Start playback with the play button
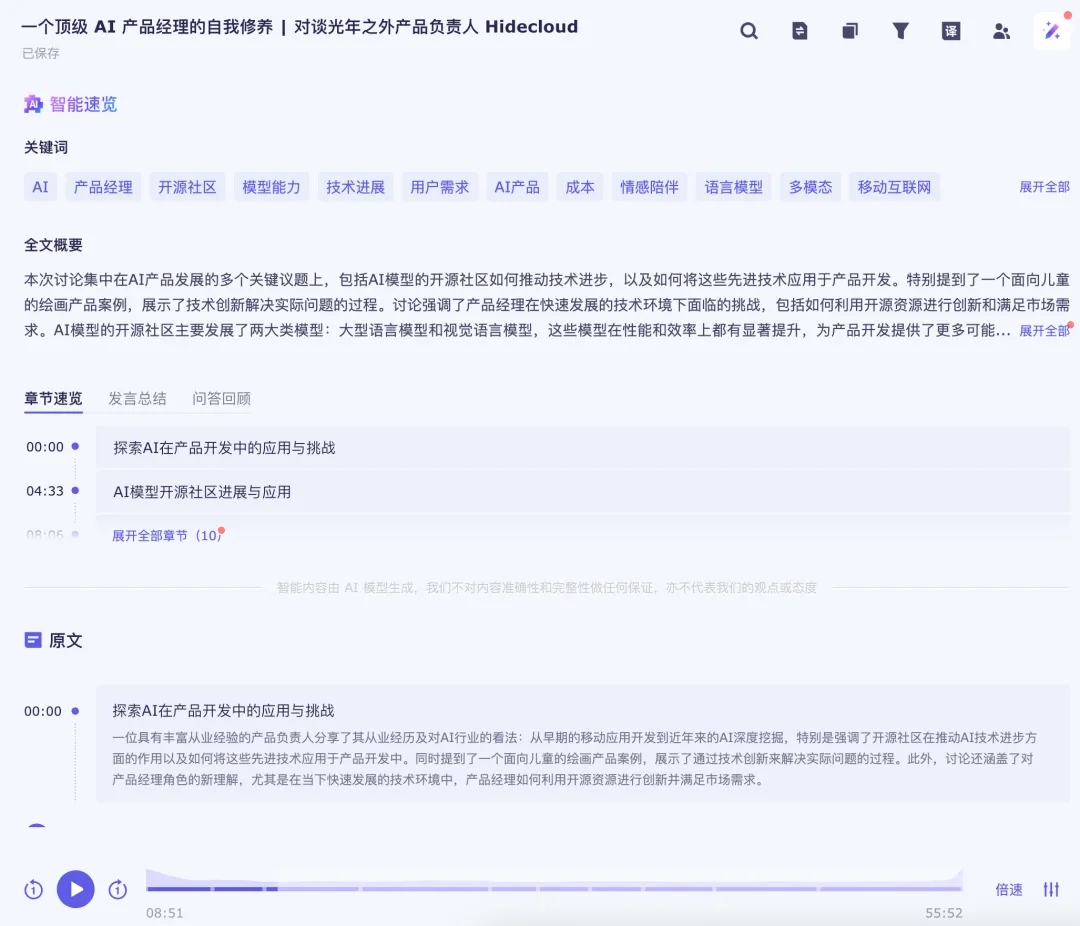The image size is (1080, 926). coord(76,889)
